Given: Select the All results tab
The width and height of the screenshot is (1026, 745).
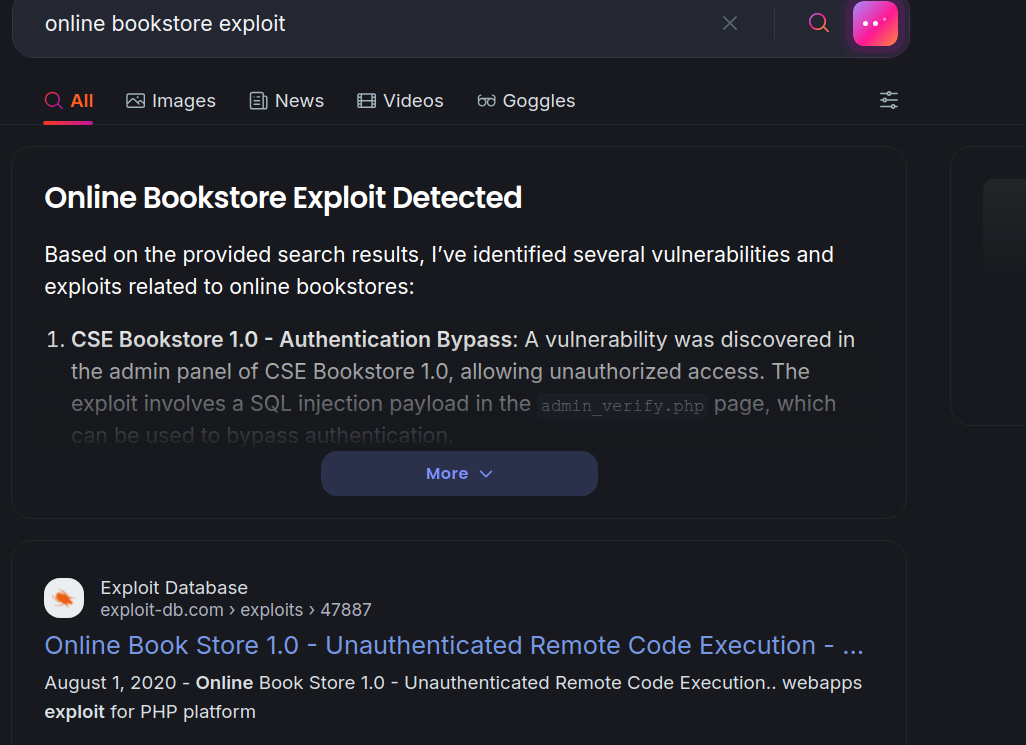Looking at the screenshot, I should pos(69,101).
